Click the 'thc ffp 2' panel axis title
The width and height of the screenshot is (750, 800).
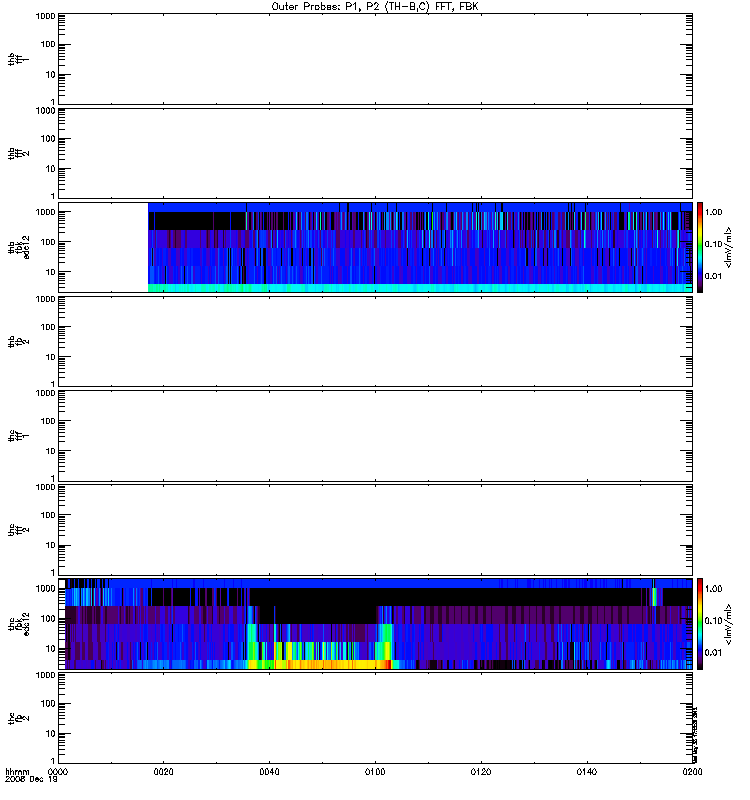point(18,718)
